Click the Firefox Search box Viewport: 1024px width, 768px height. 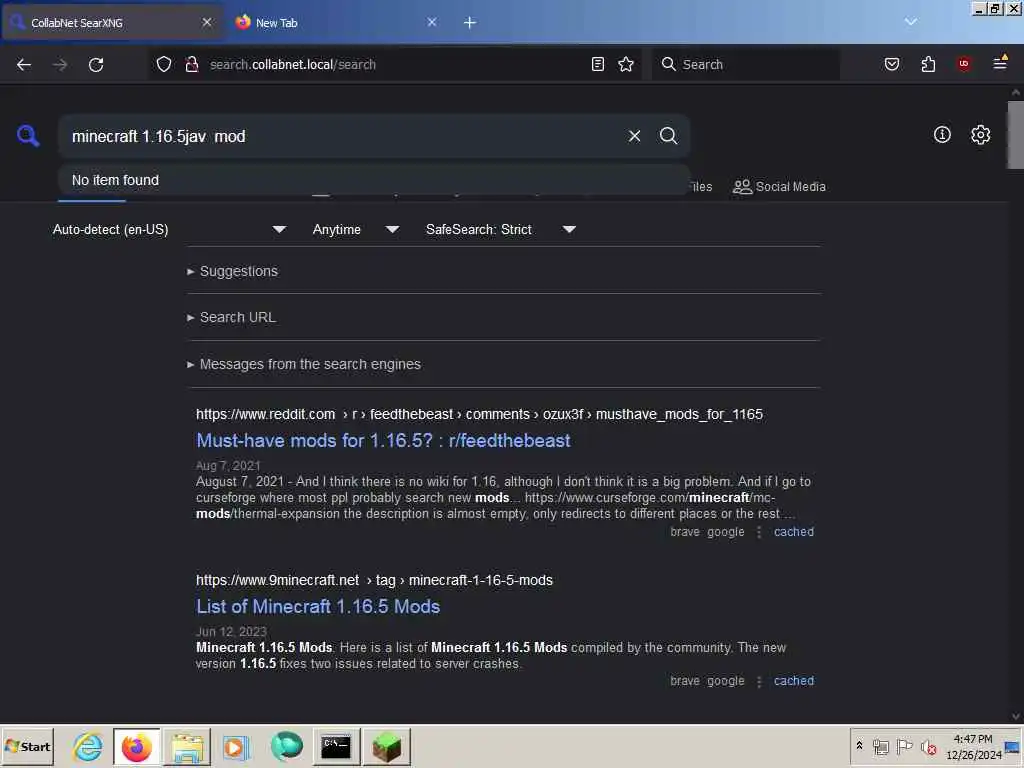coord(745,64)
